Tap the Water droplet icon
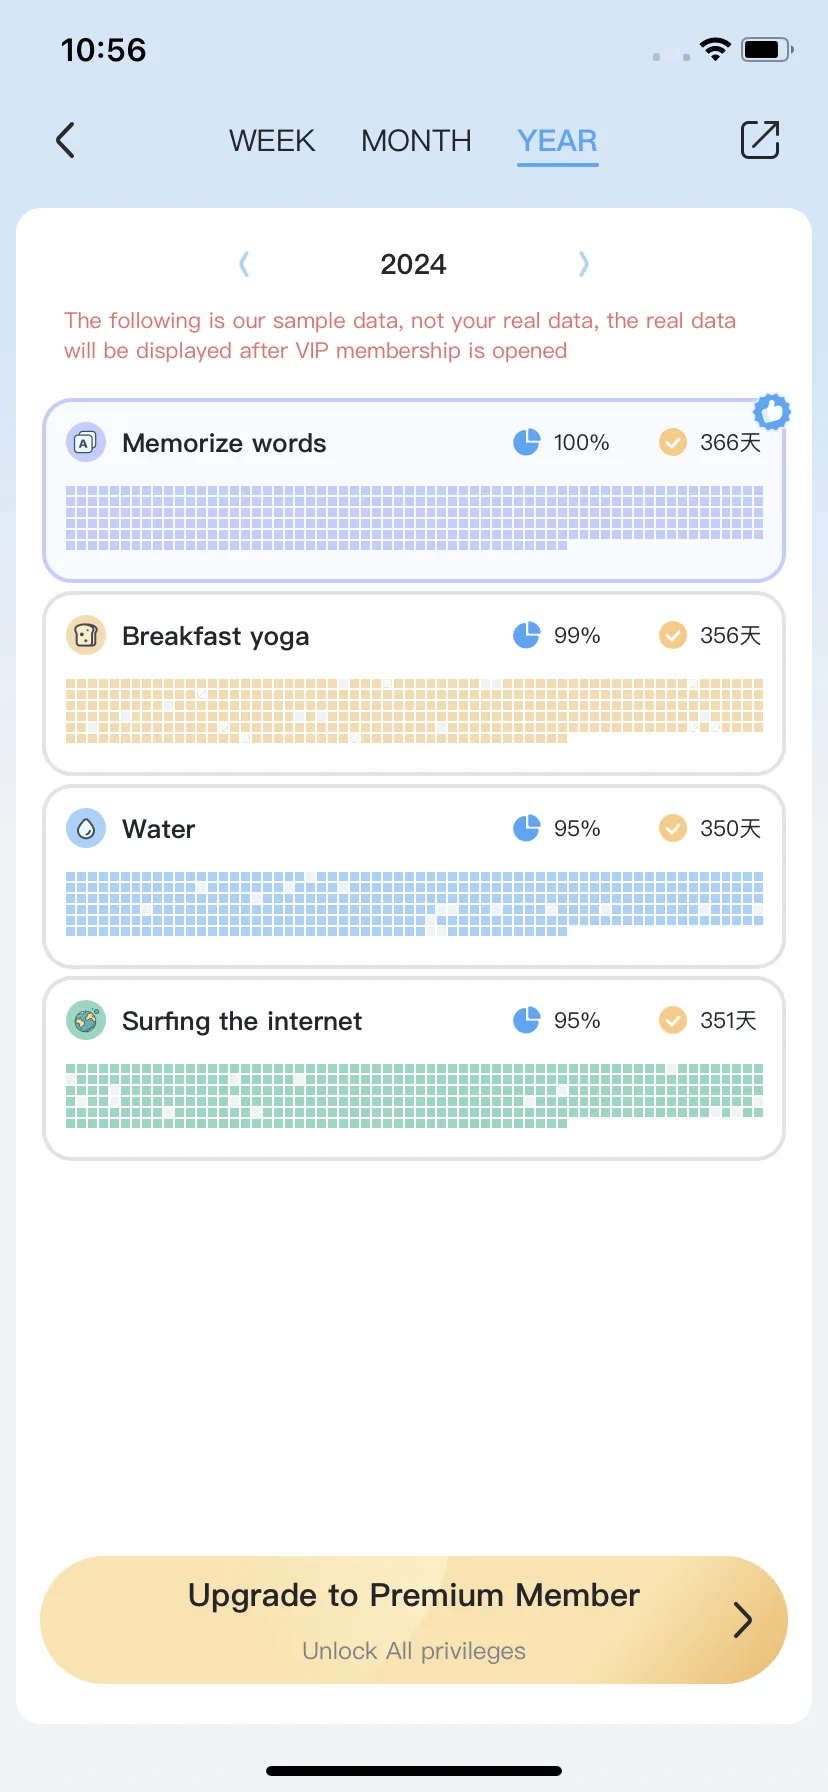This screenshot has width=828, height=1792. [x=86, y=828]
